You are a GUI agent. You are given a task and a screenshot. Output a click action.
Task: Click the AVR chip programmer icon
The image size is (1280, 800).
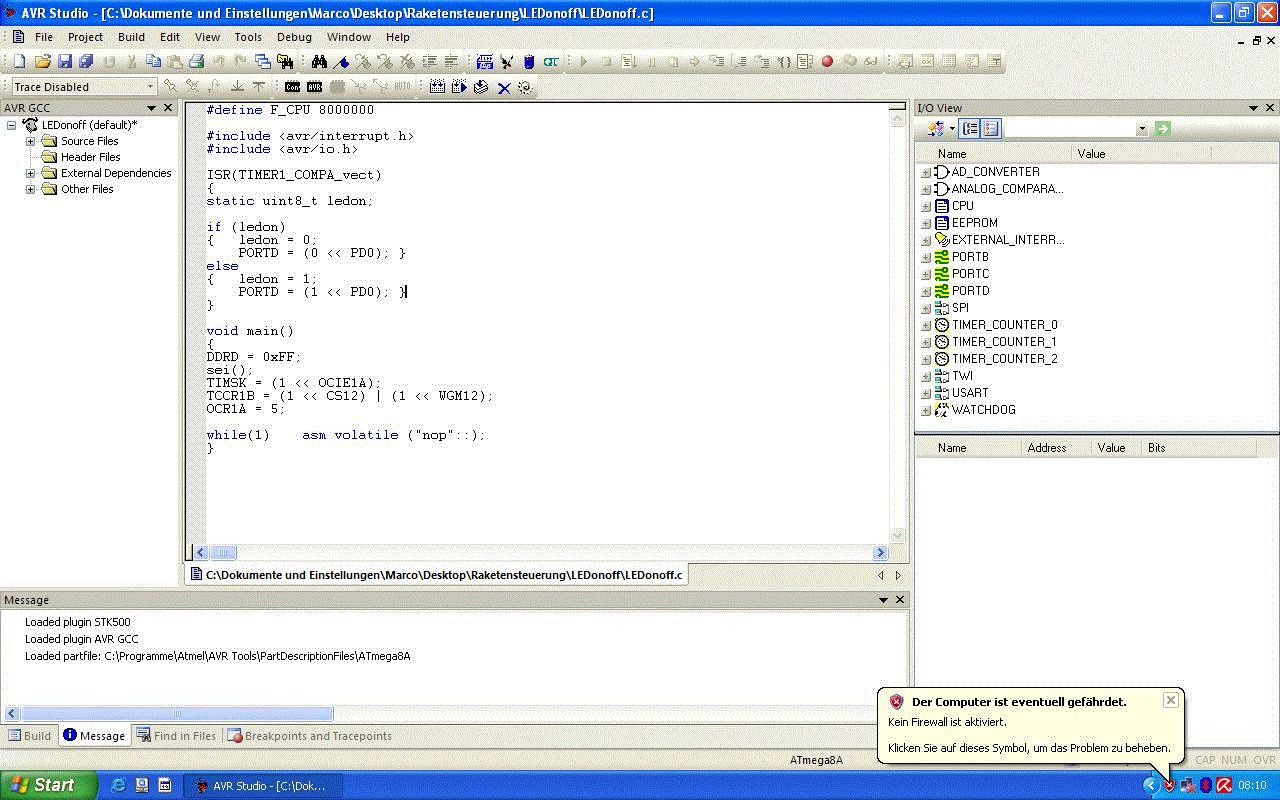(x=314, y=88)
